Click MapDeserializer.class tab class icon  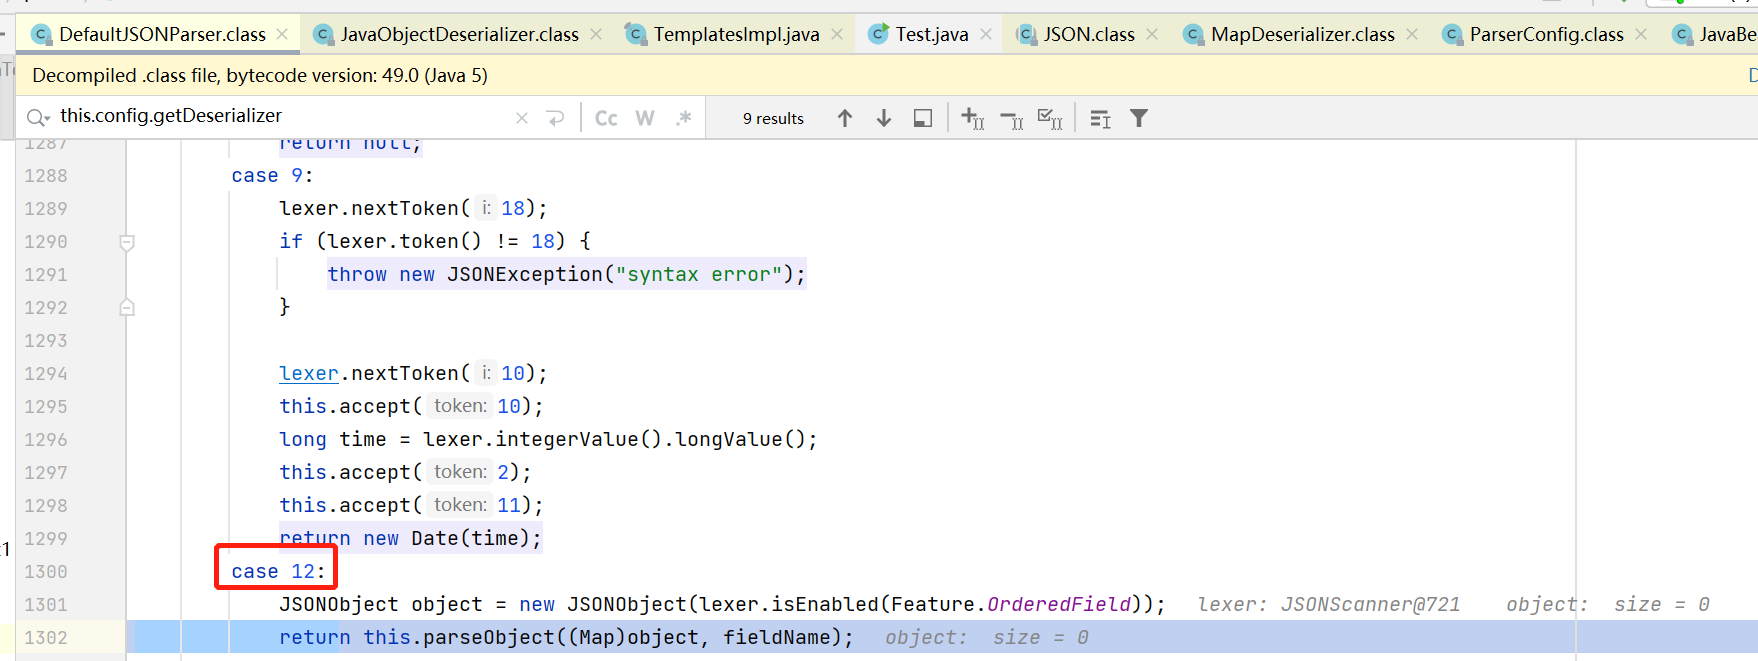(x=1193, y=34)
